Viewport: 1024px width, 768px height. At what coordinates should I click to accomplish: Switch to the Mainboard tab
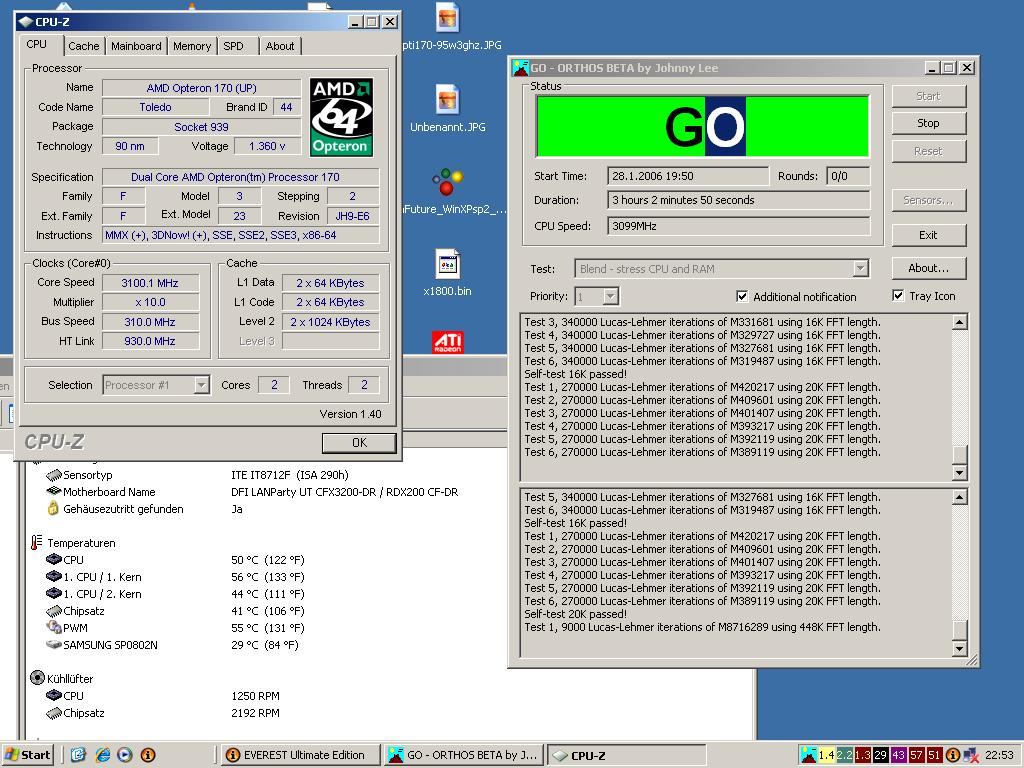pyautogui.click(x=136, y=46)
